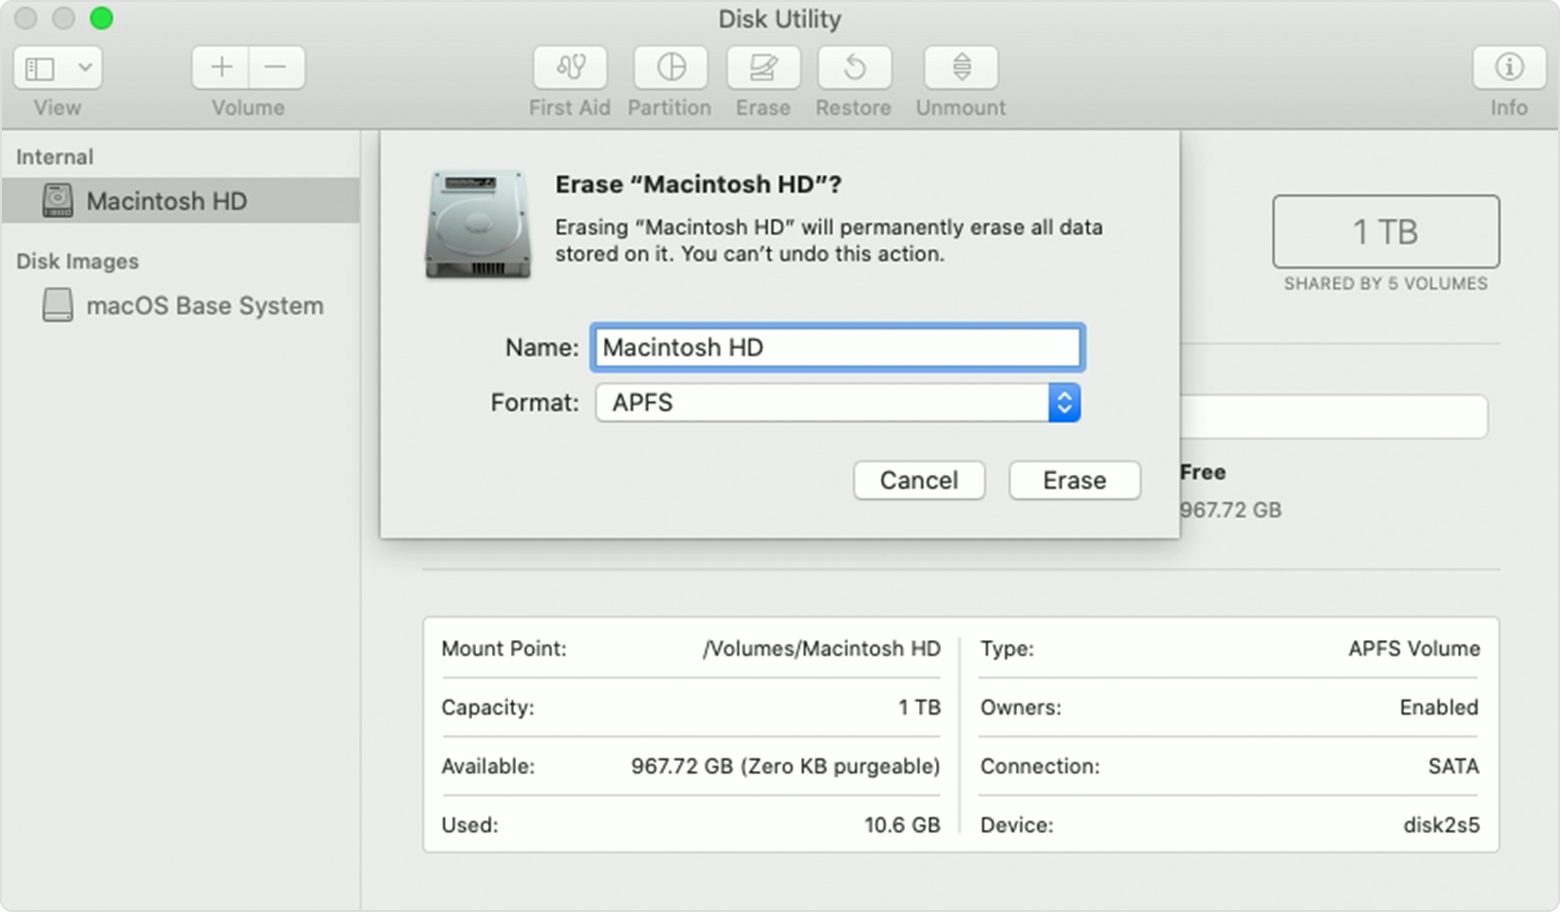The width and height of the screenshot is (1560, 912).
Task: Click the Unmount toolbar icon
Action: click(x=961, y=67)
